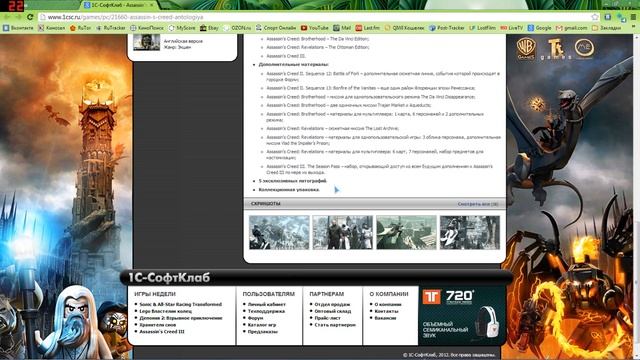
Task: Open the 'Вакансии' link
Action: (x=385, y=318)
